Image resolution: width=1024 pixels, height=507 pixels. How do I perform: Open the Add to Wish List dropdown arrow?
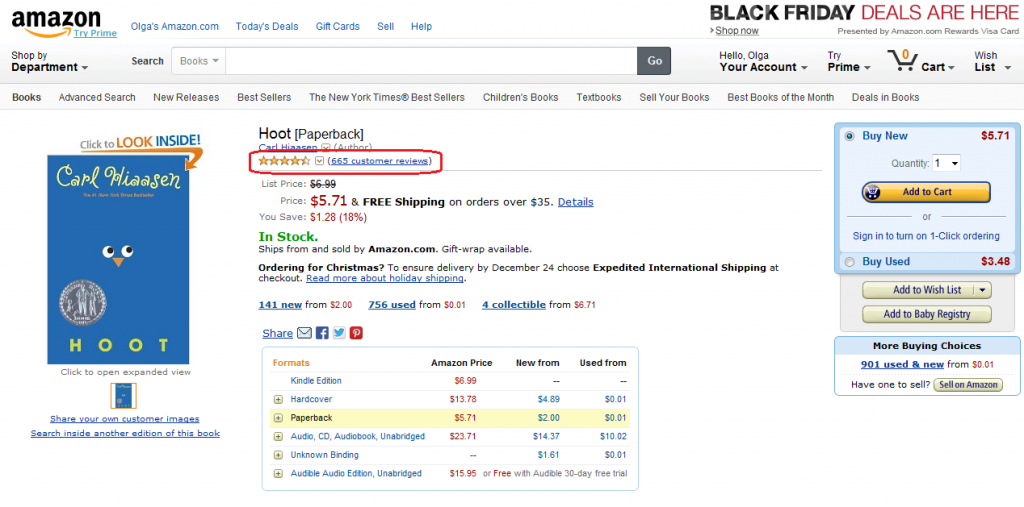tap(981, 290)
